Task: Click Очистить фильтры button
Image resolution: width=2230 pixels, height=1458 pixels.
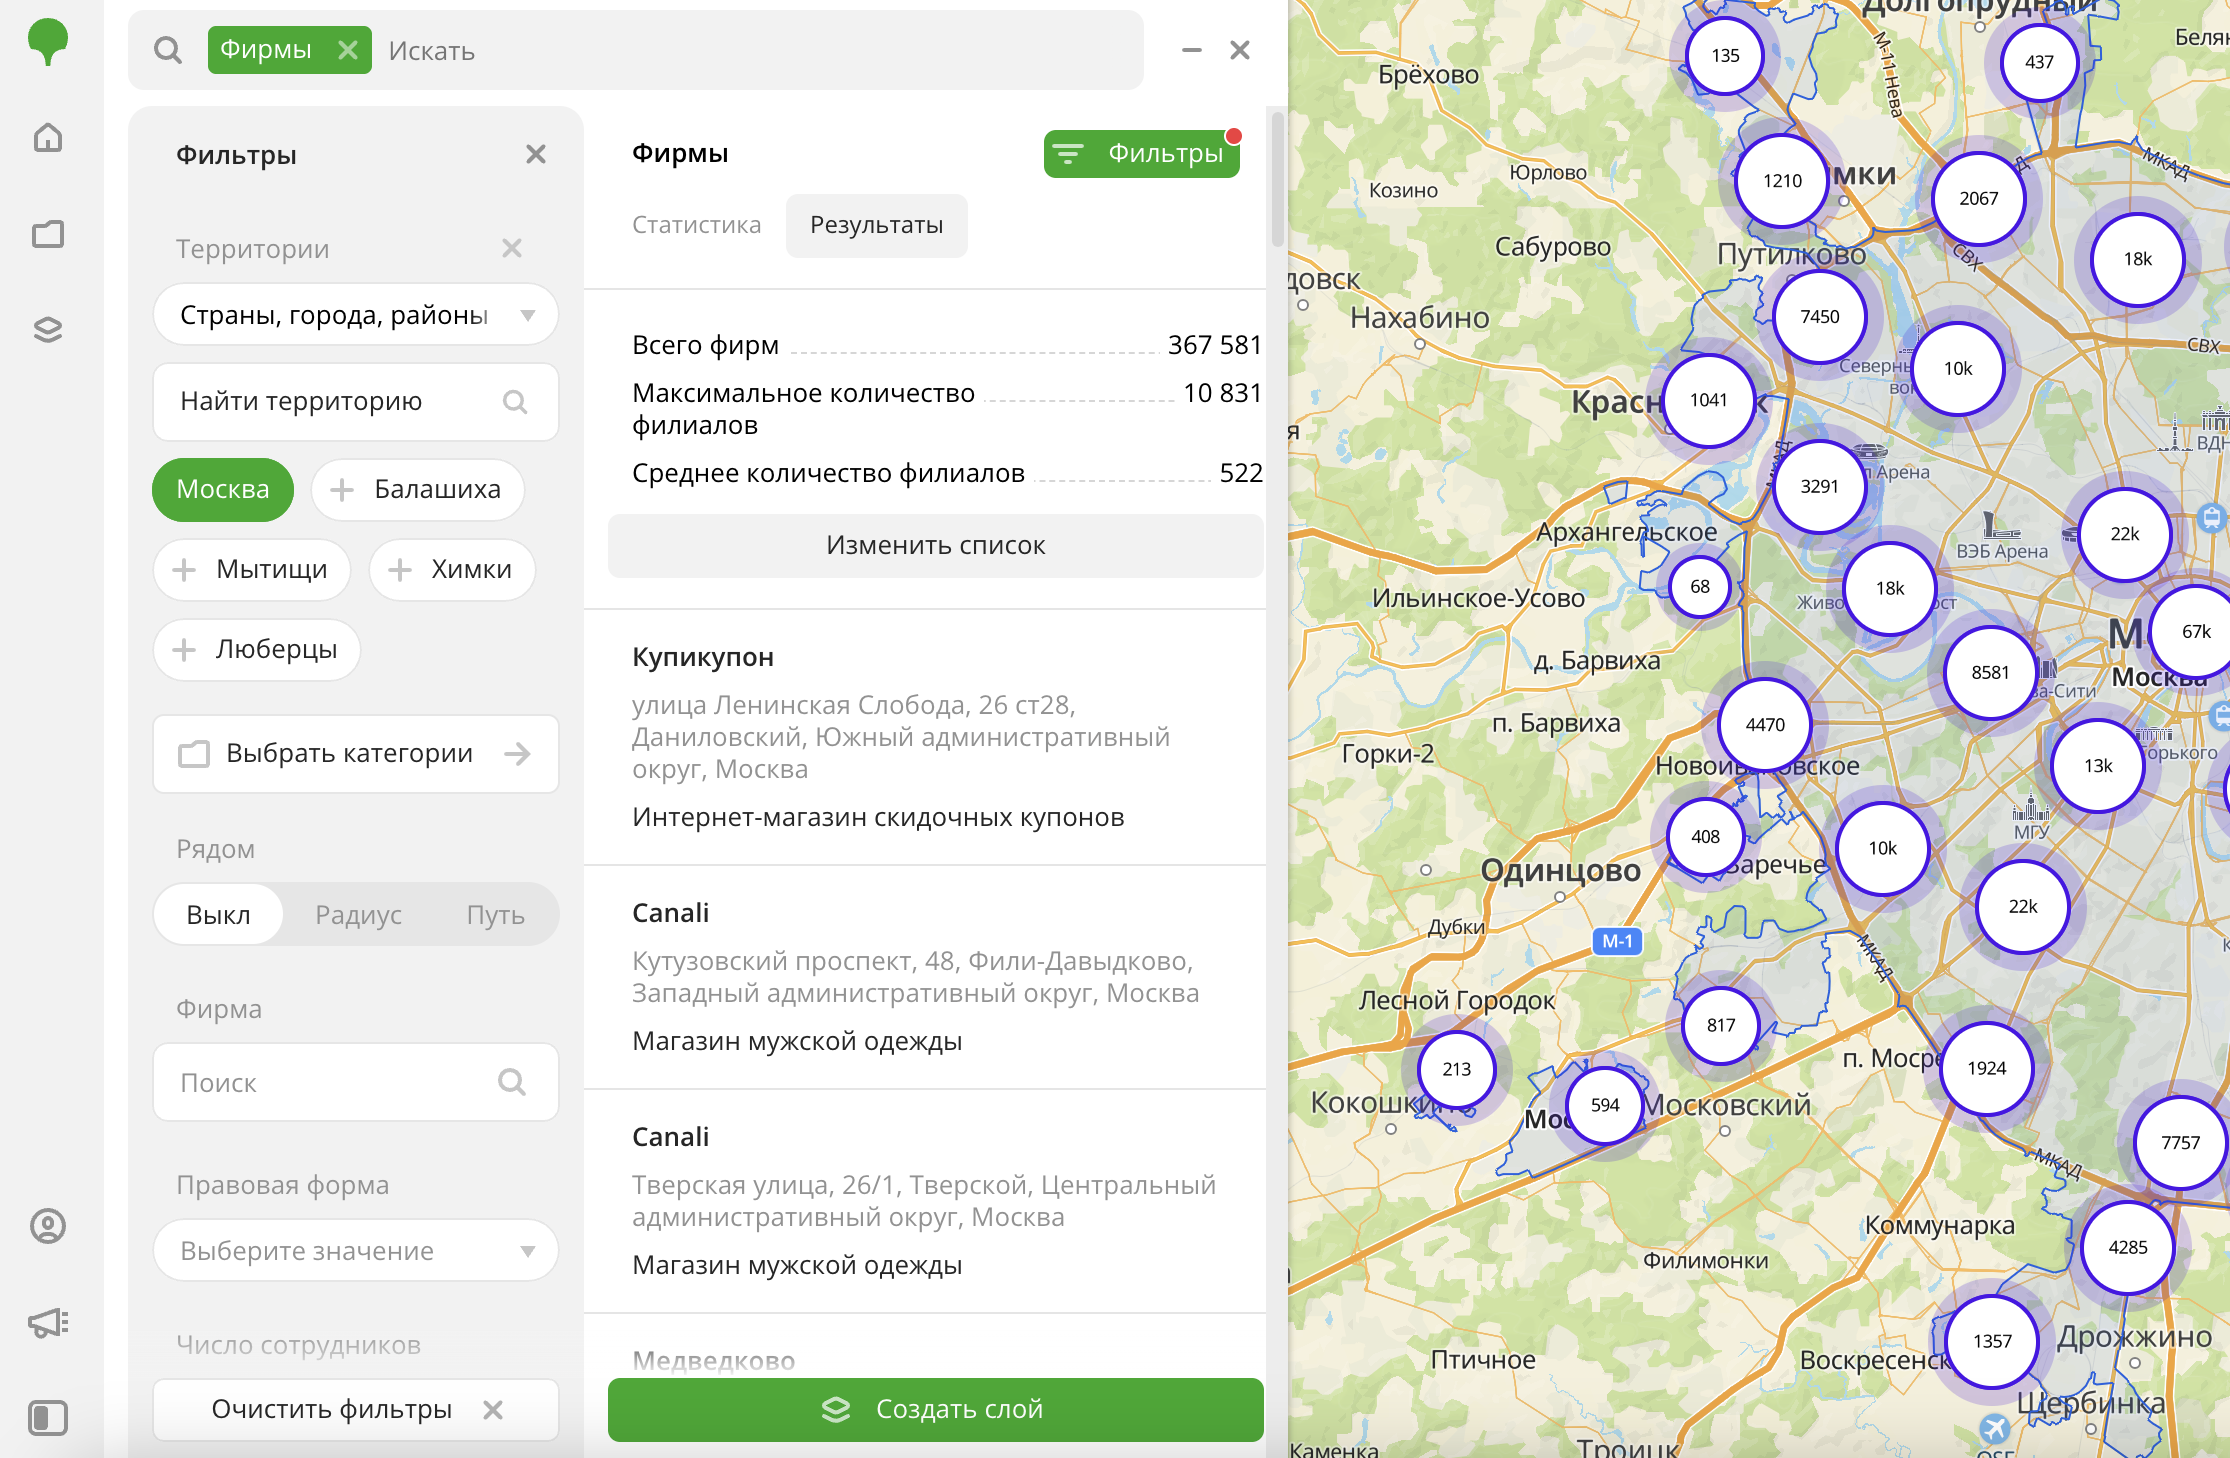Action: 356,1410
